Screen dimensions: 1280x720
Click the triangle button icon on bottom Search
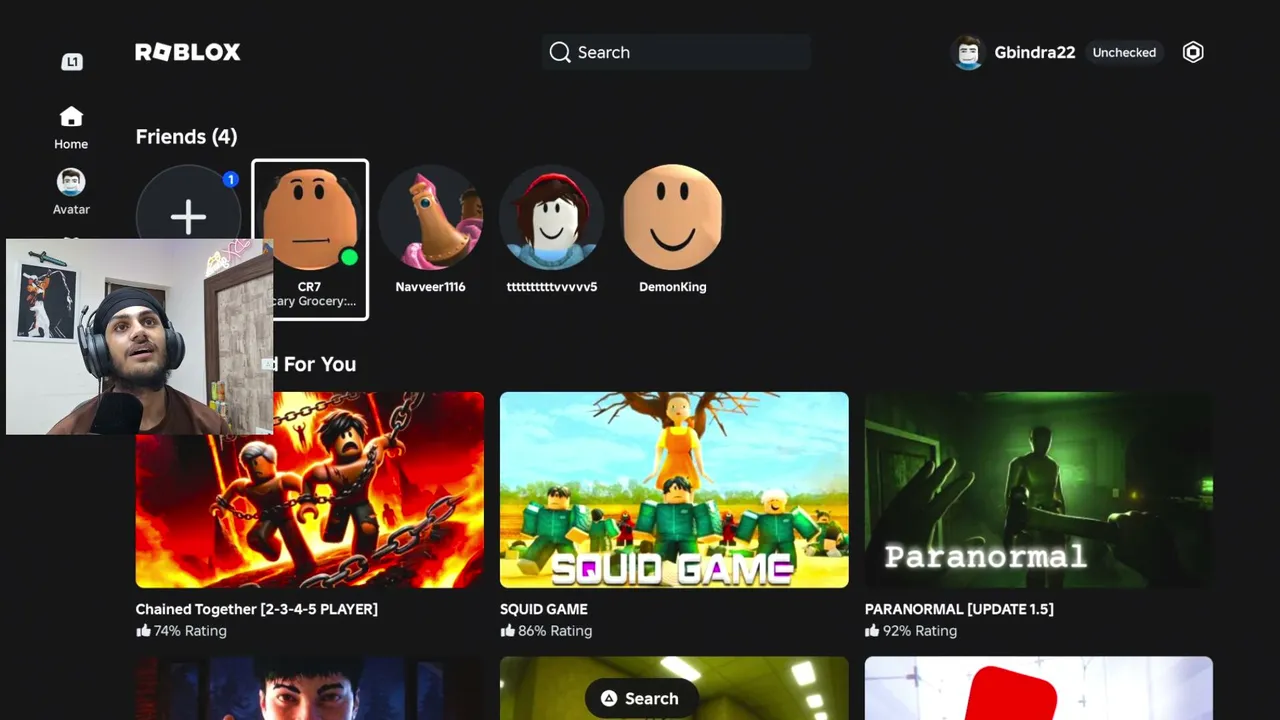608,699
